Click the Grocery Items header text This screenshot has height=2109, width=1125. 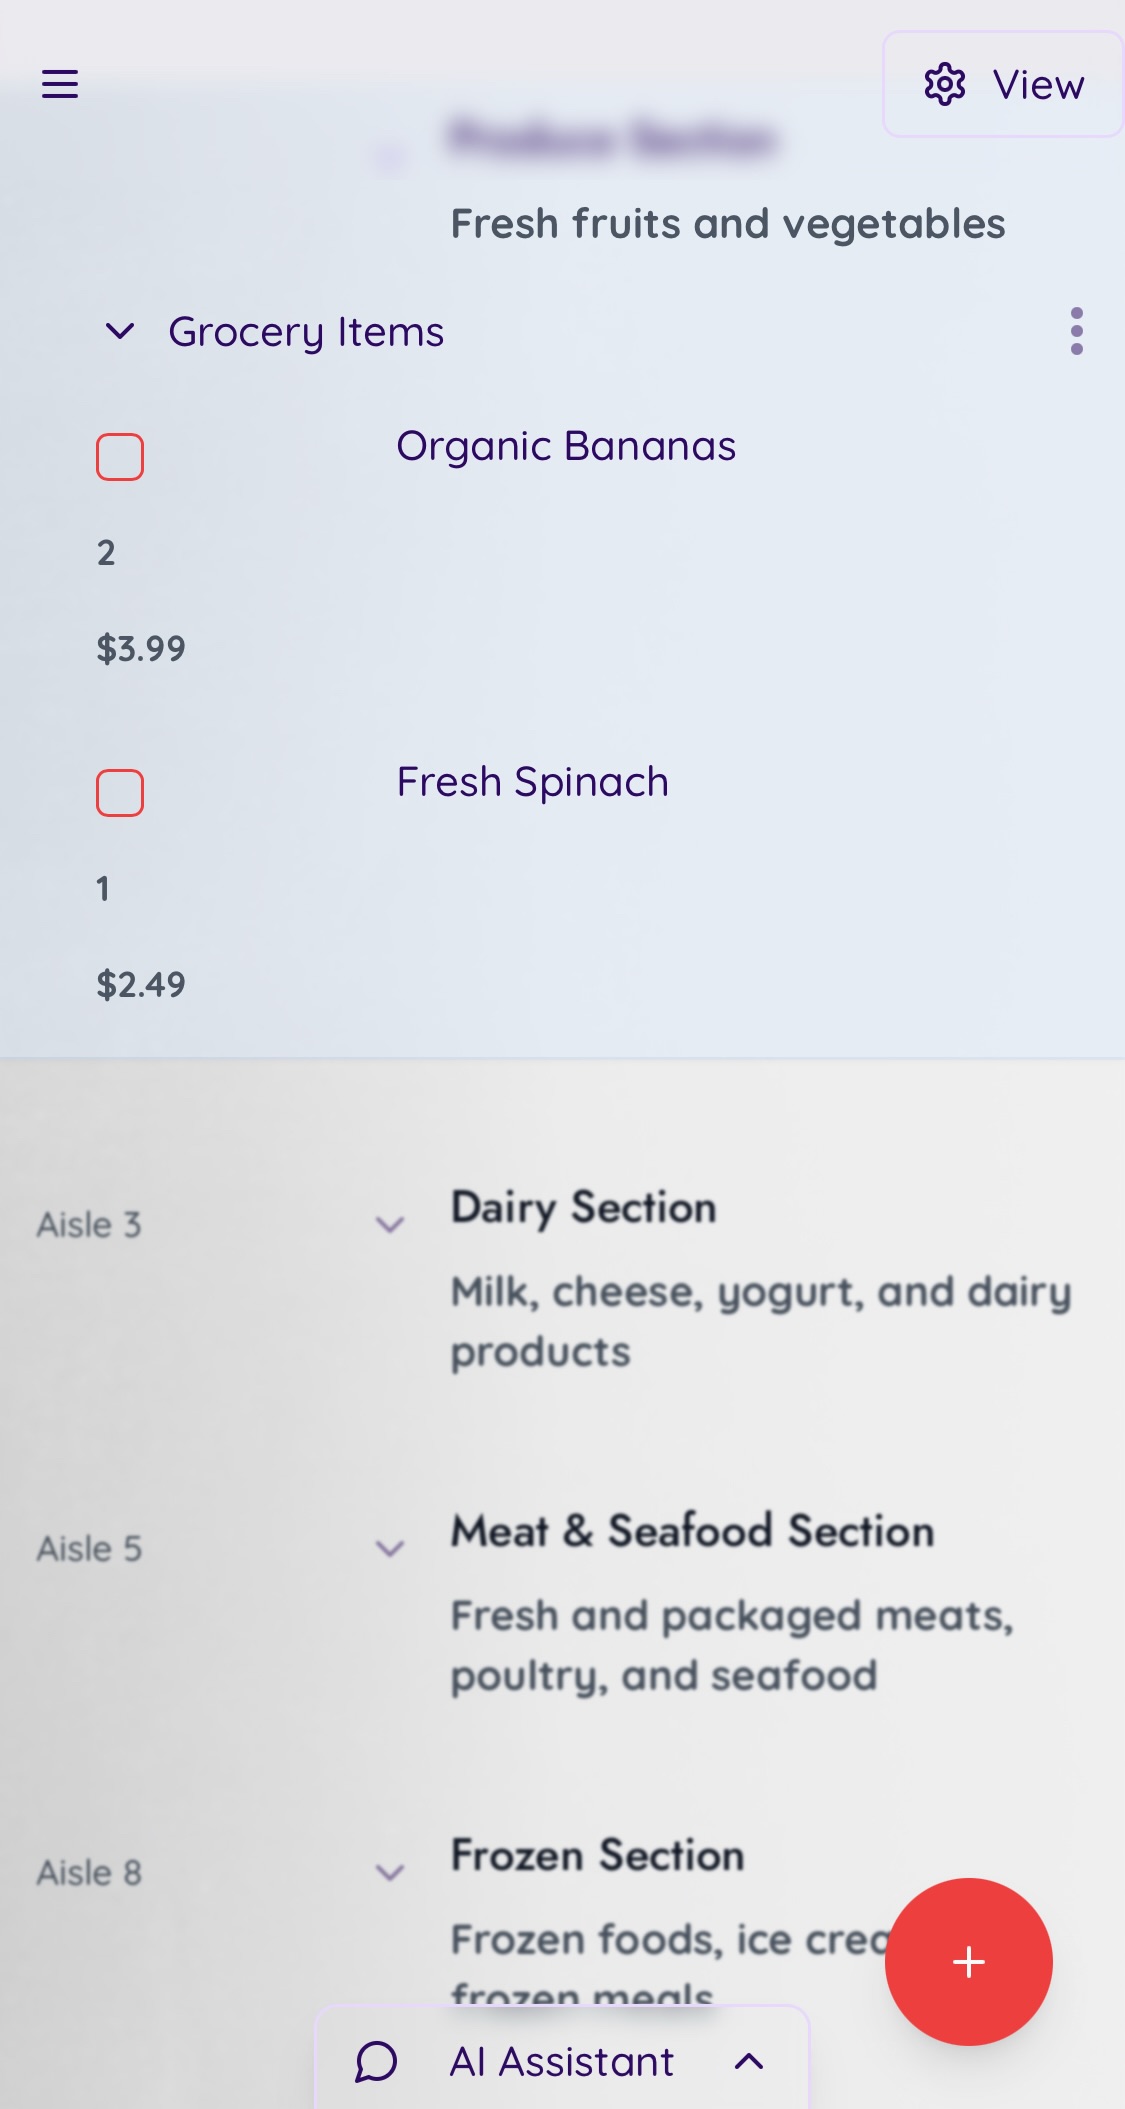click(x=306, y=332)
